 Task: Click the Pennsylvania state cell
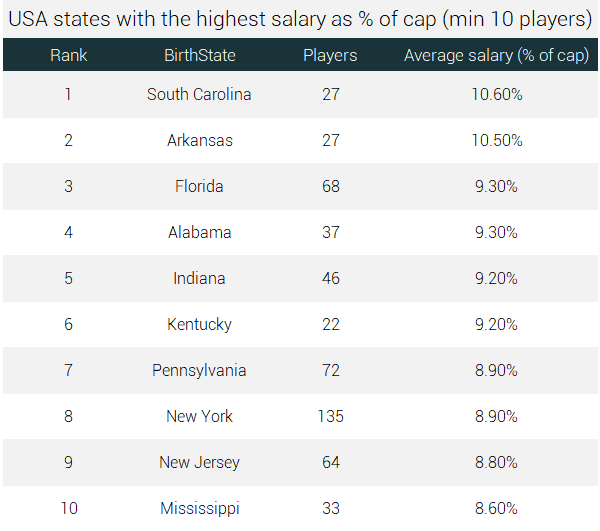pyautogui.click(x=199, y=370)
